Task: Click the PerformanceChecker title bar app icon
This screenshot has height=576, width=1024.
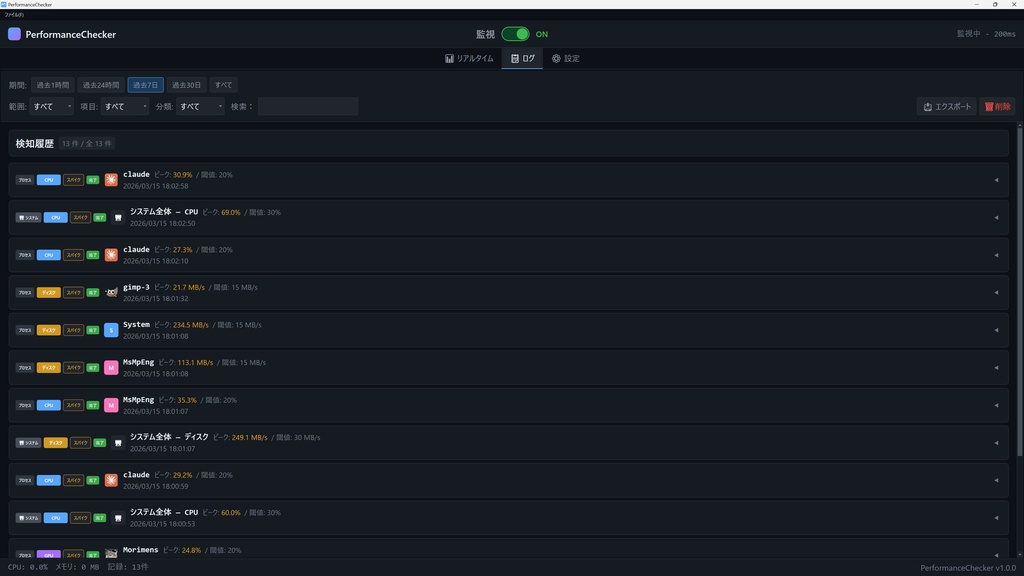Action: [4, 4]
